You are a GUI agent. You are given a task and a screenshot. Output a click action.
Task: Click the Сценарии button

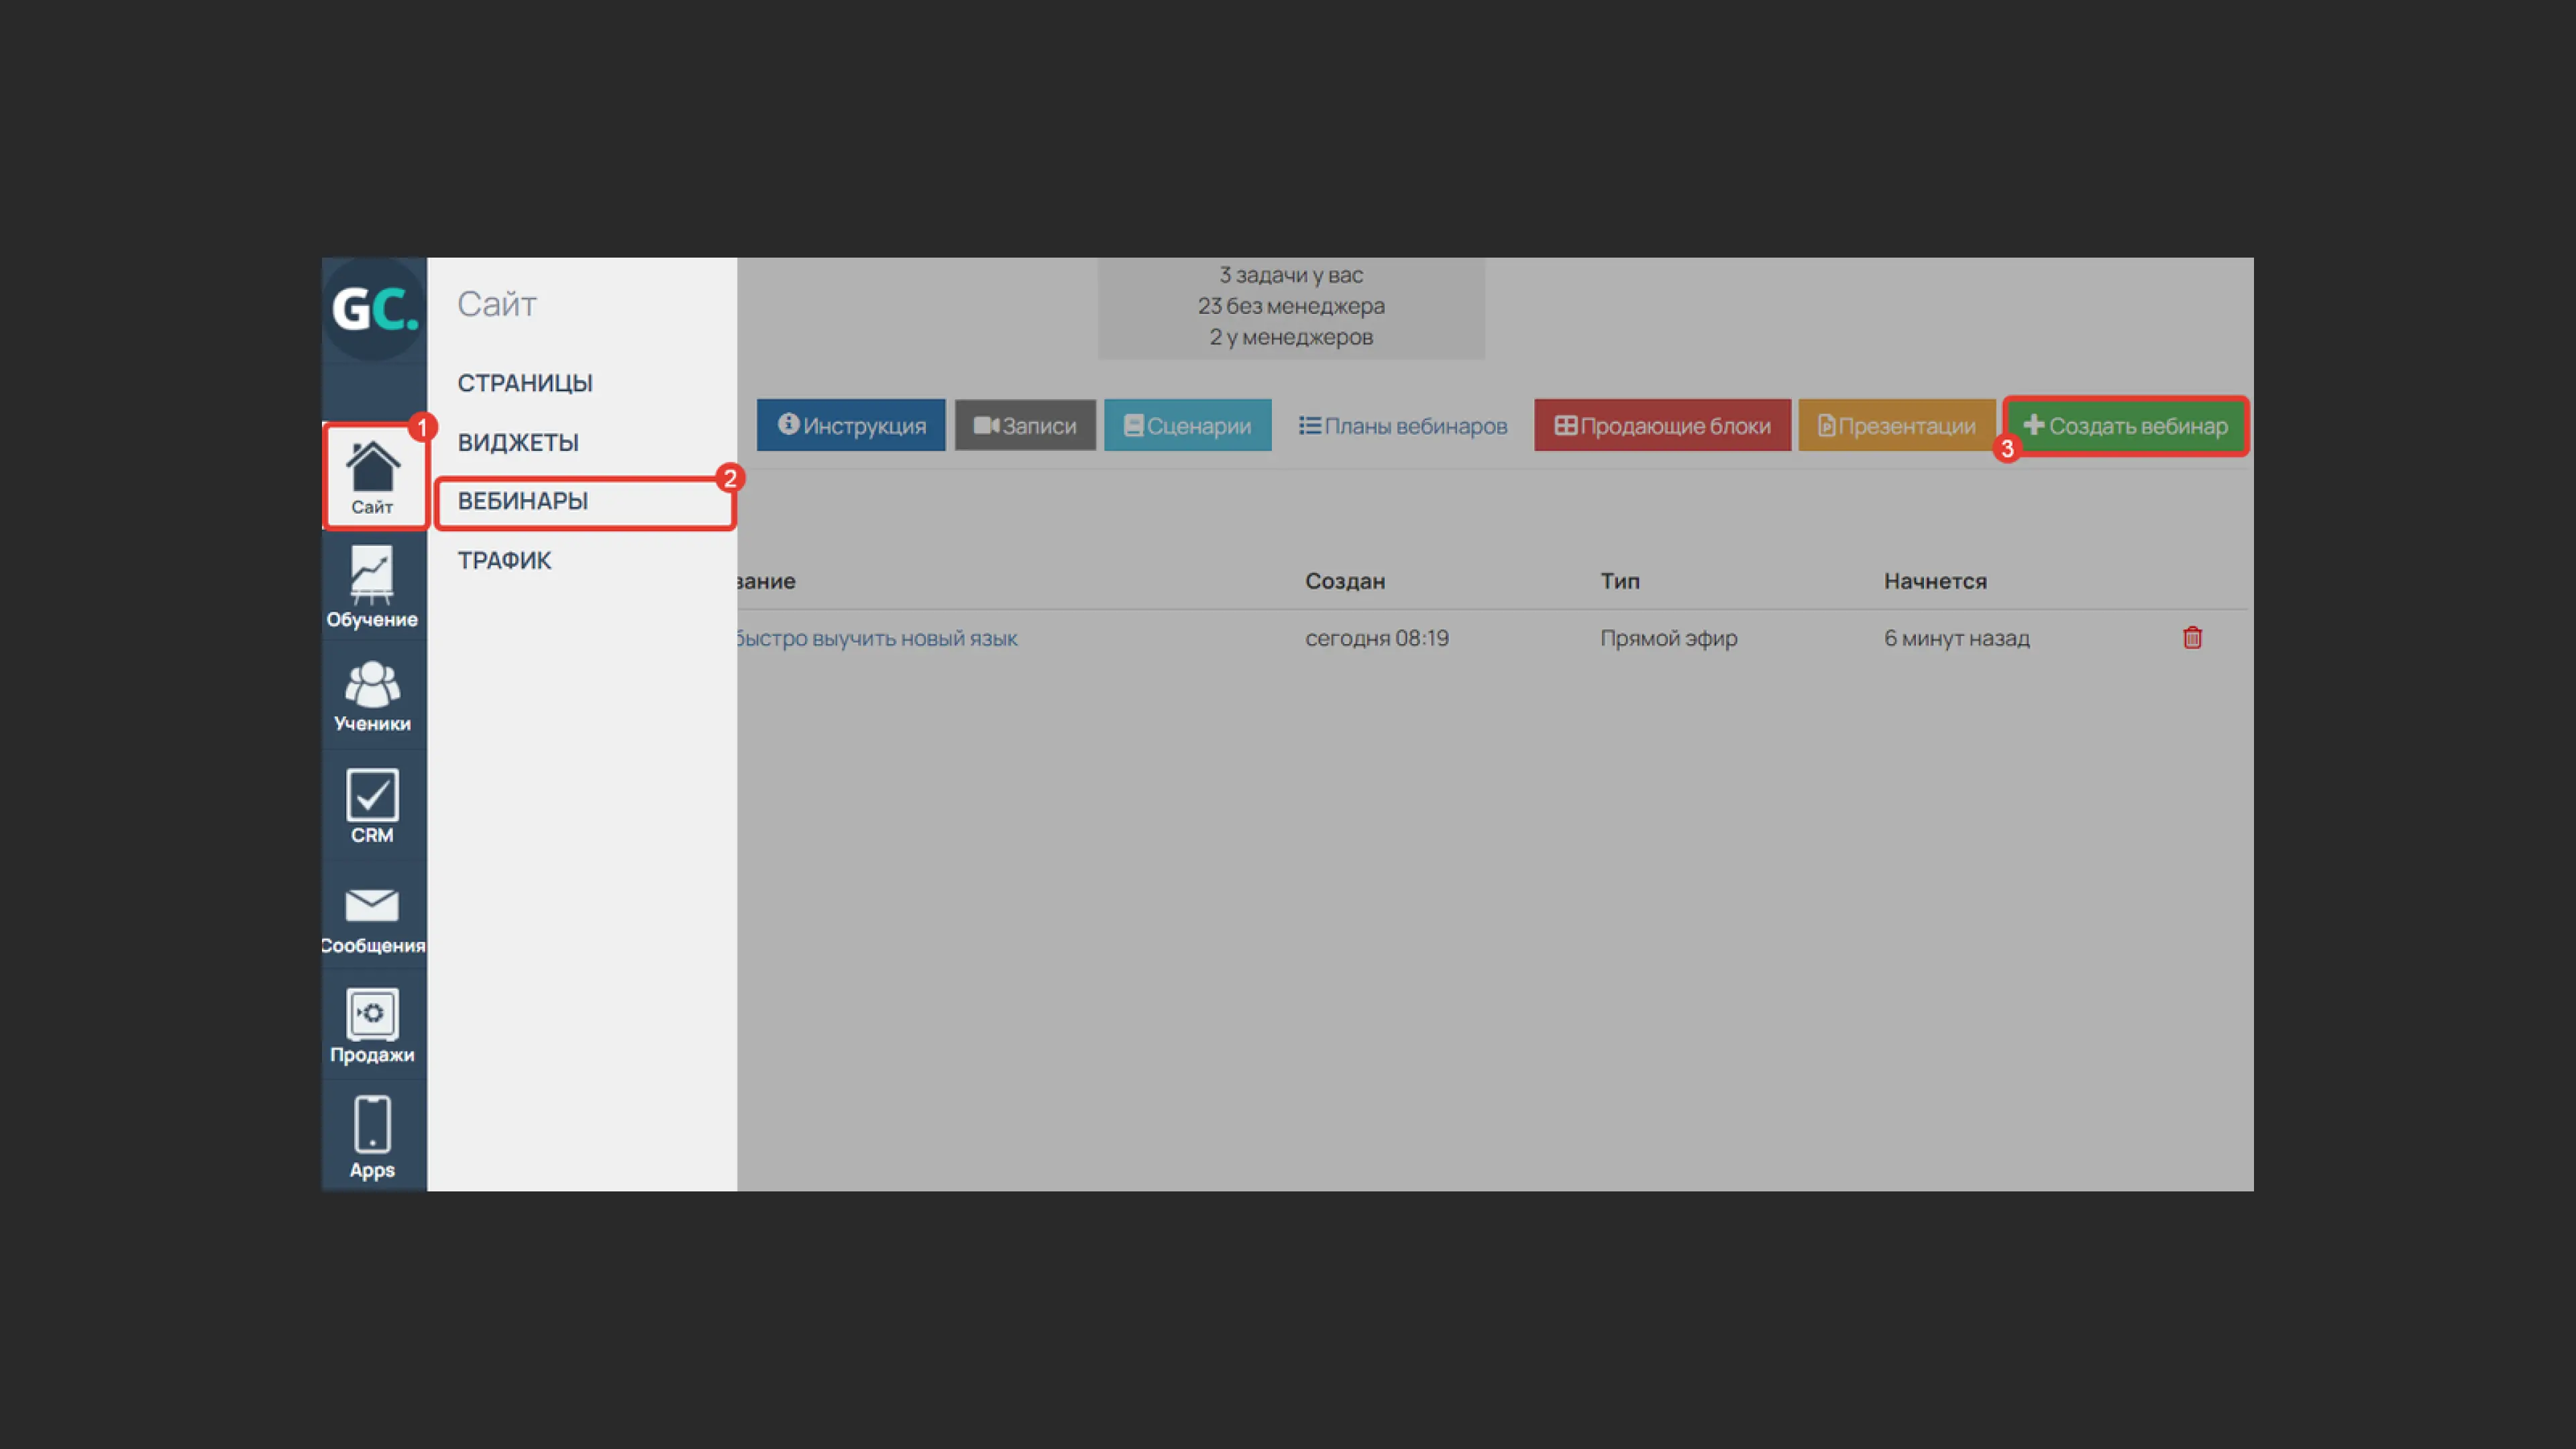tap(1187, 426)
